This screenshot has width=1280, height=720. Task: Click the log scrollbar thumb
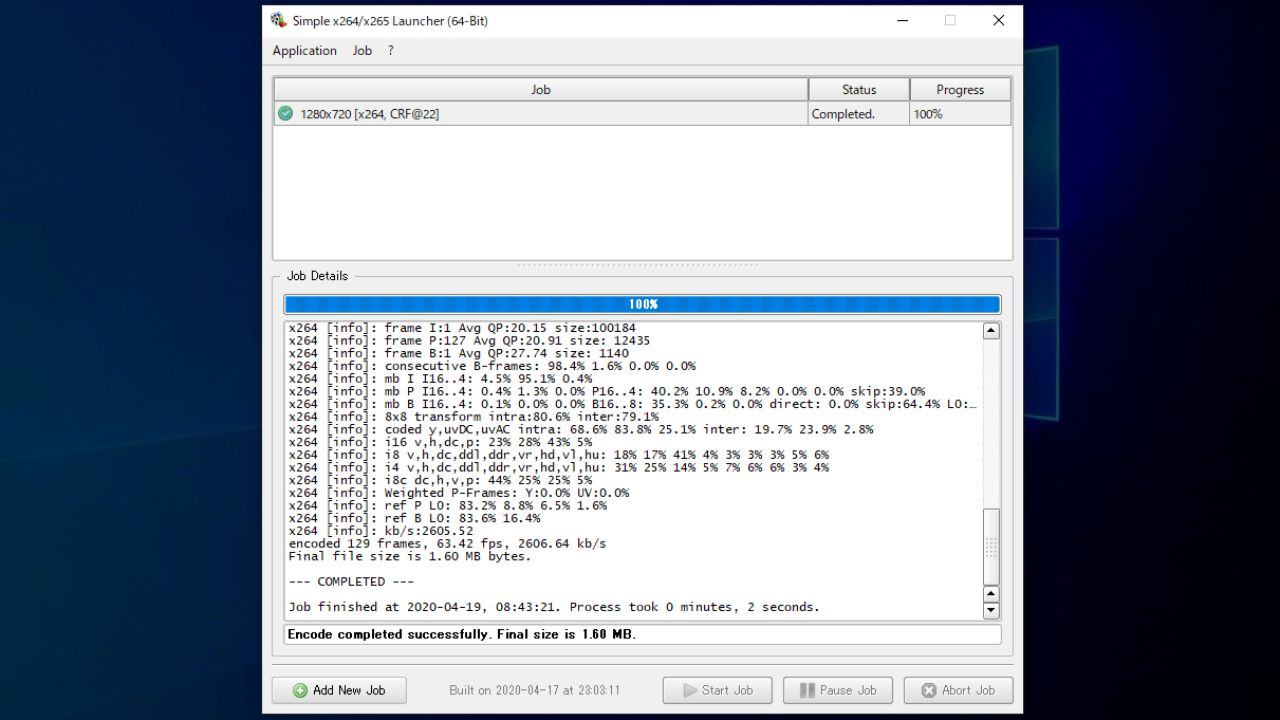point(991,546)
